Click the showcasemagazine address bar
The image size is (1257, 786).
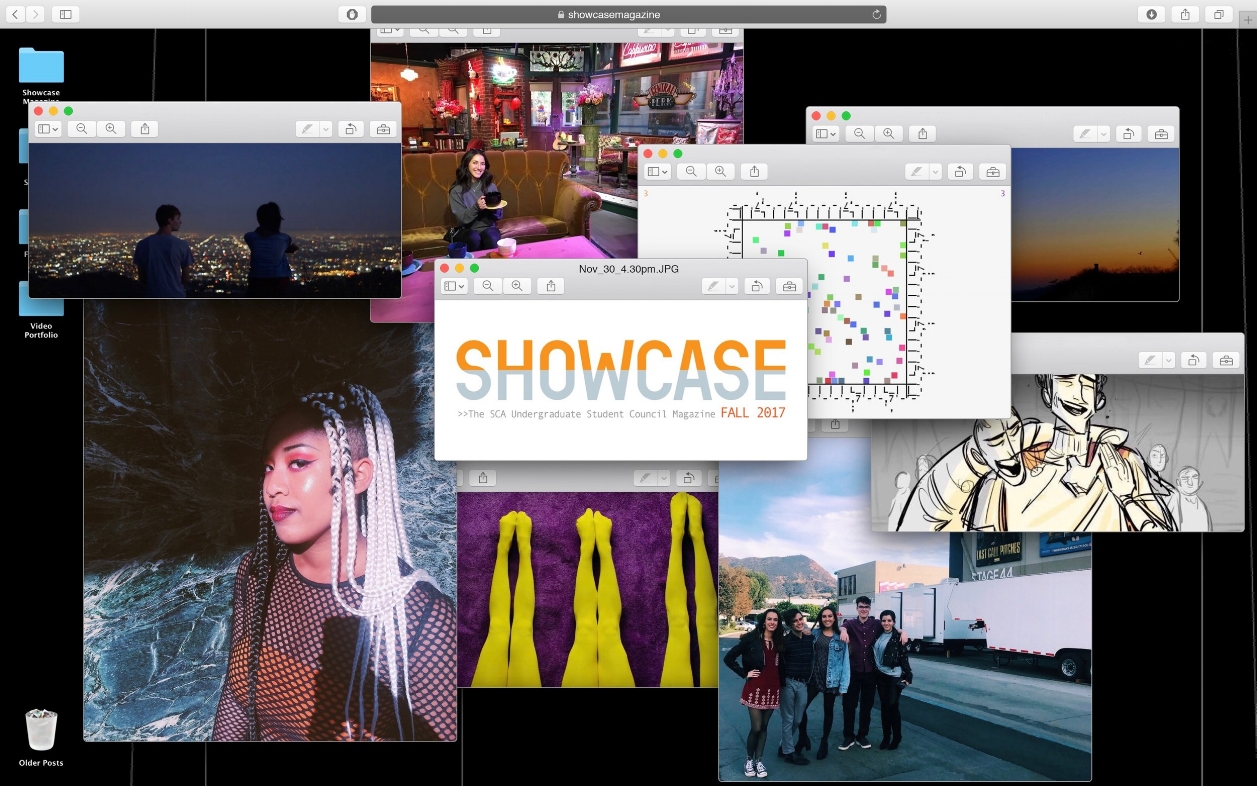point(628,14)
